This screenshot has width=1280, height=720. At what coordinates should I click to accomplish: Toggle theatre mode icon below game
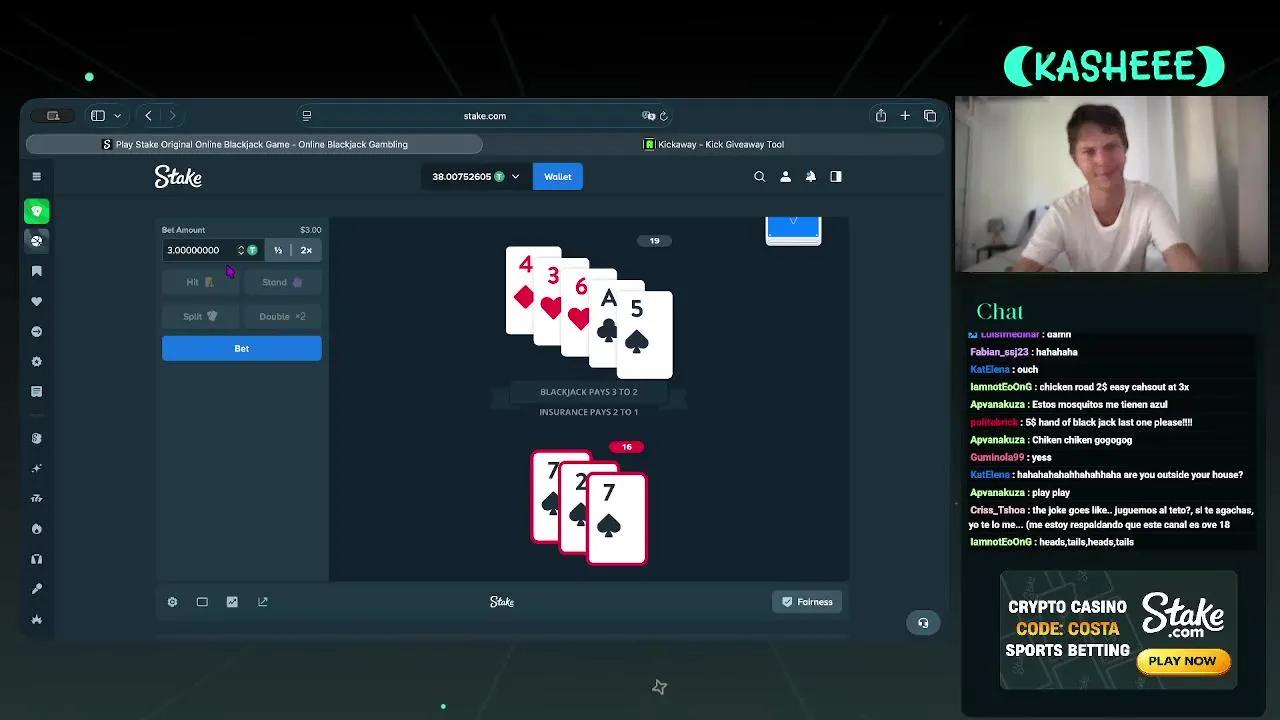pyautogui.click(x=202, y=602)
